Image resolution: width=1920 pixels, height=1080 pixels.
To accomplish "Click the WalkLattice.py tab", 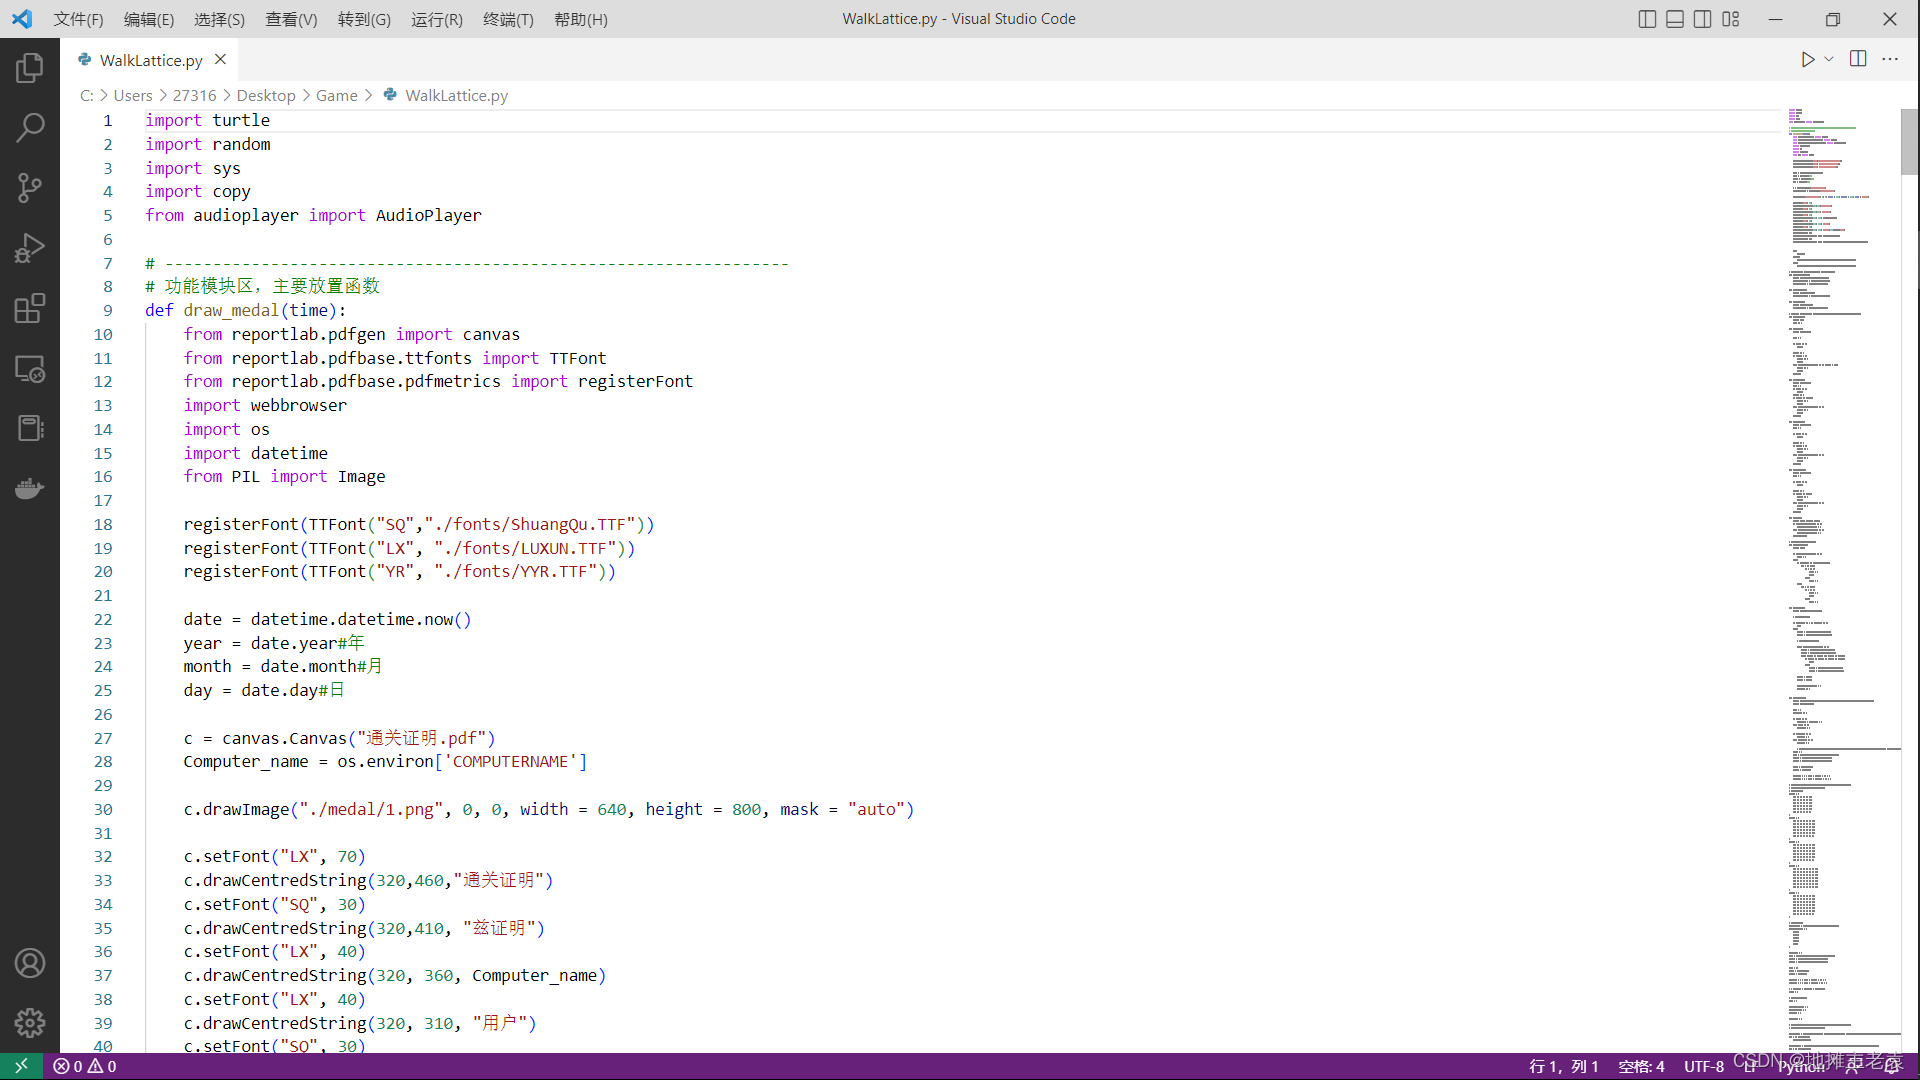I will (x=150, y=59).
